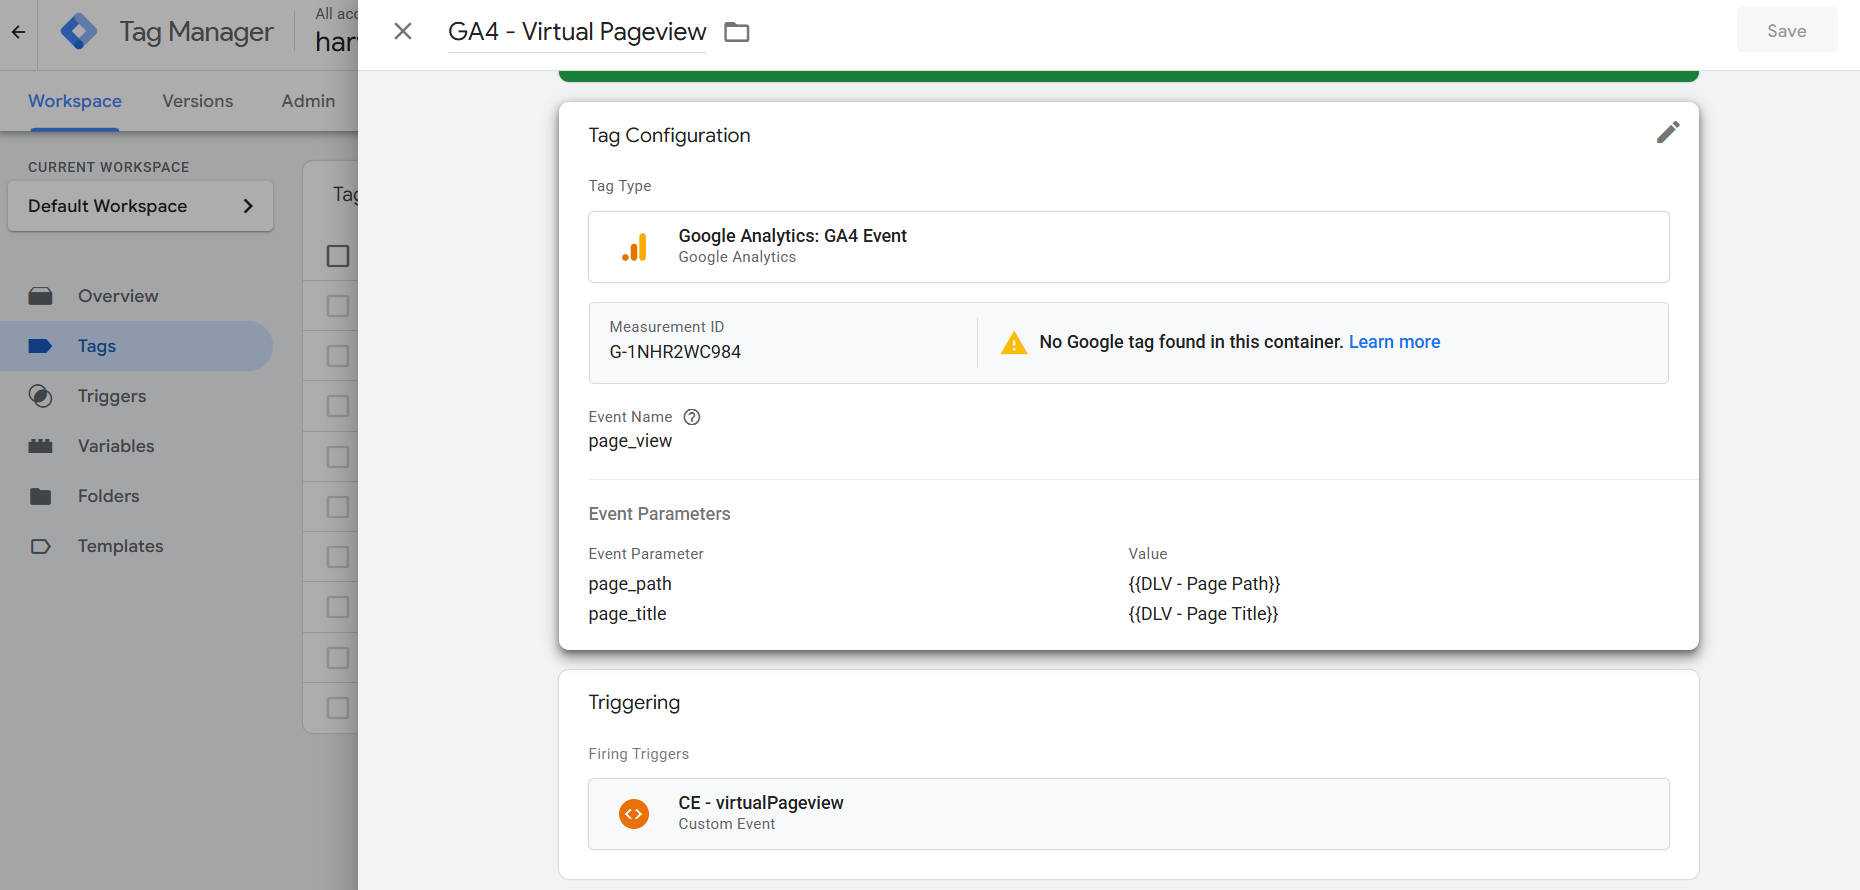The height and width of the screenshot is (890, 1860).
Task: Switch to the Workspace tab
Action: [75, 101]
